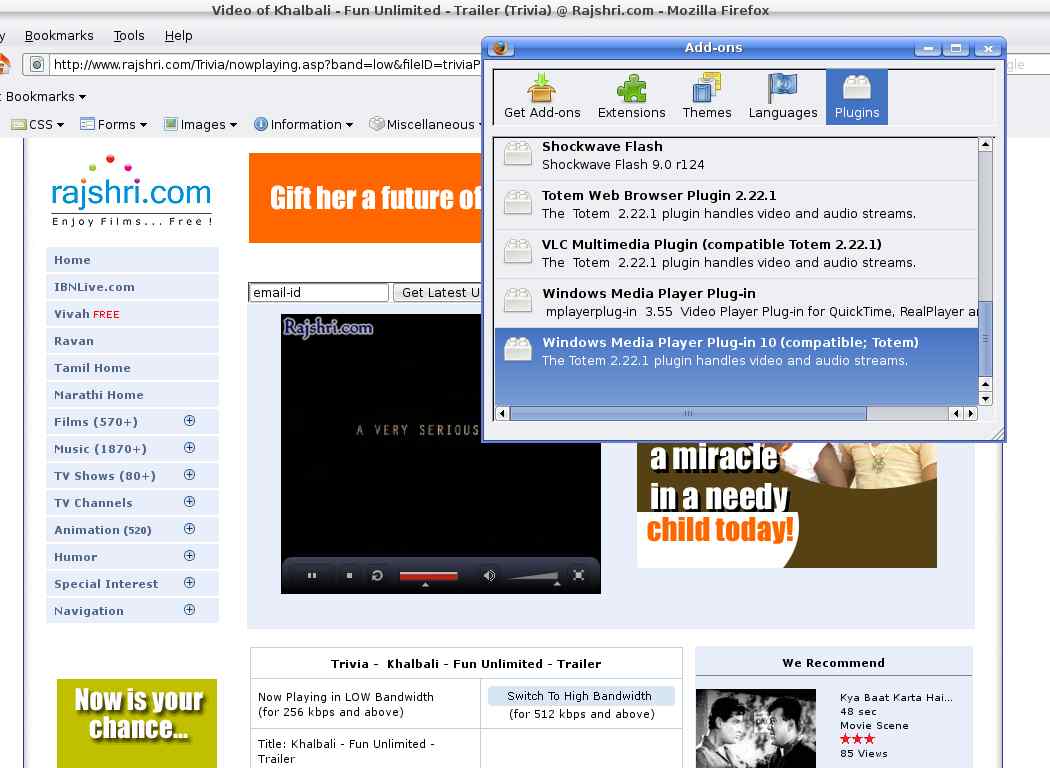Click the video volume slider
1050x768 pixels.
coord(532,576)
